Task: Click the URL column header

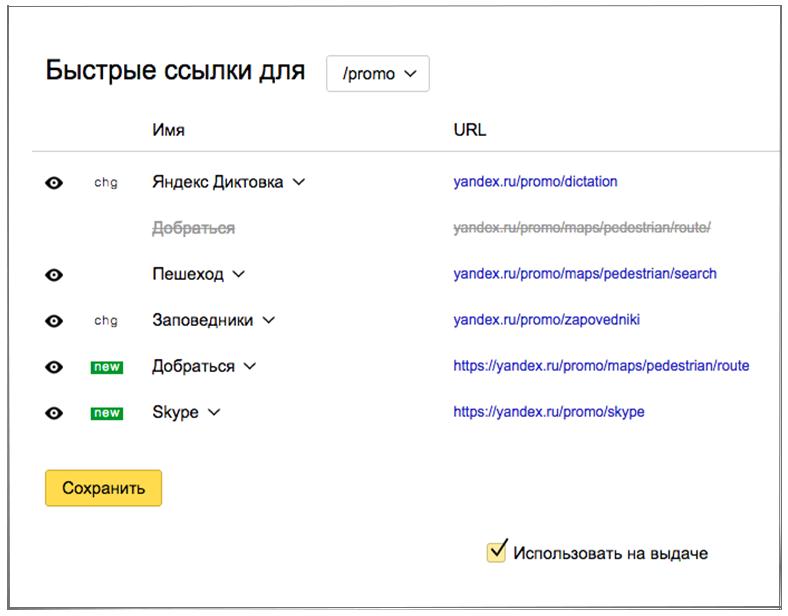Action: (x=470, y=130)
